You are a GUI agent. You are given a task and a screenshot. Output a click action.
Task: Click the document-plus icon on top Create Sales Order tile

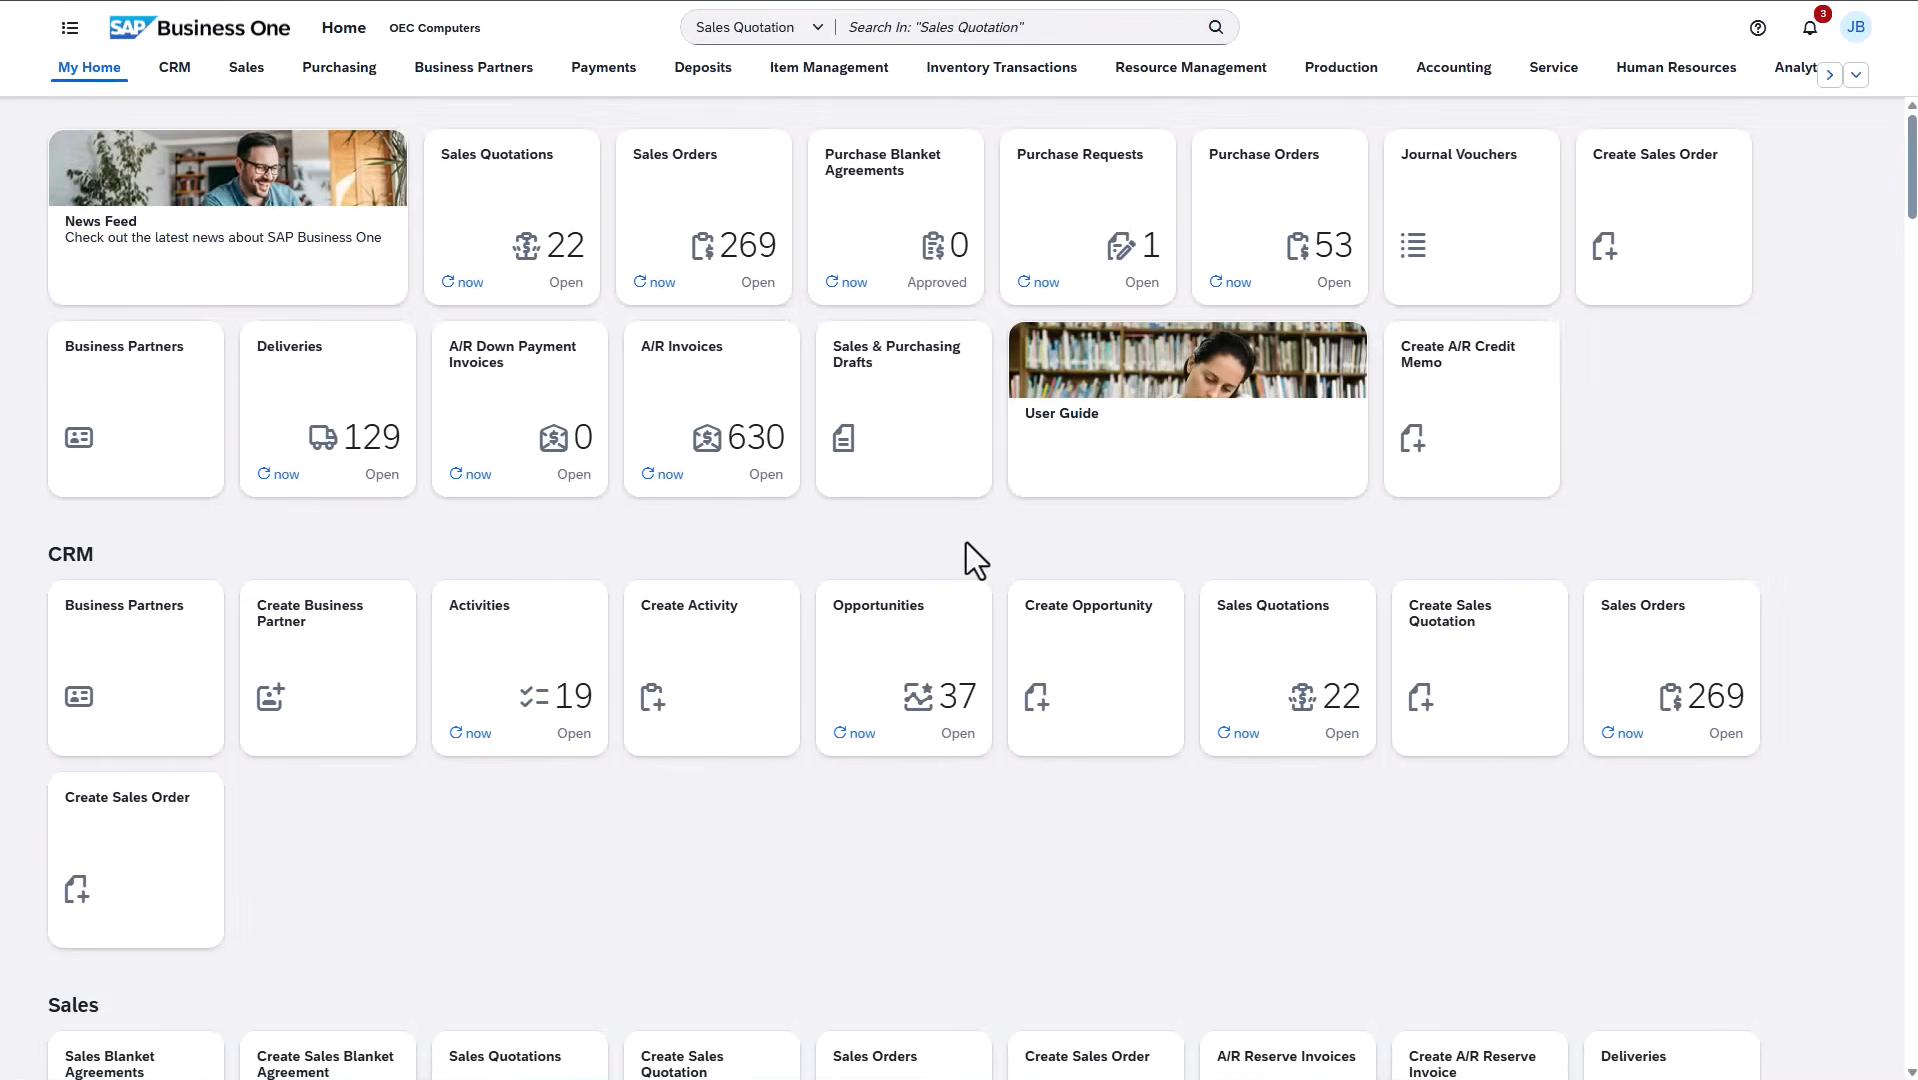tap(1605, 246)
